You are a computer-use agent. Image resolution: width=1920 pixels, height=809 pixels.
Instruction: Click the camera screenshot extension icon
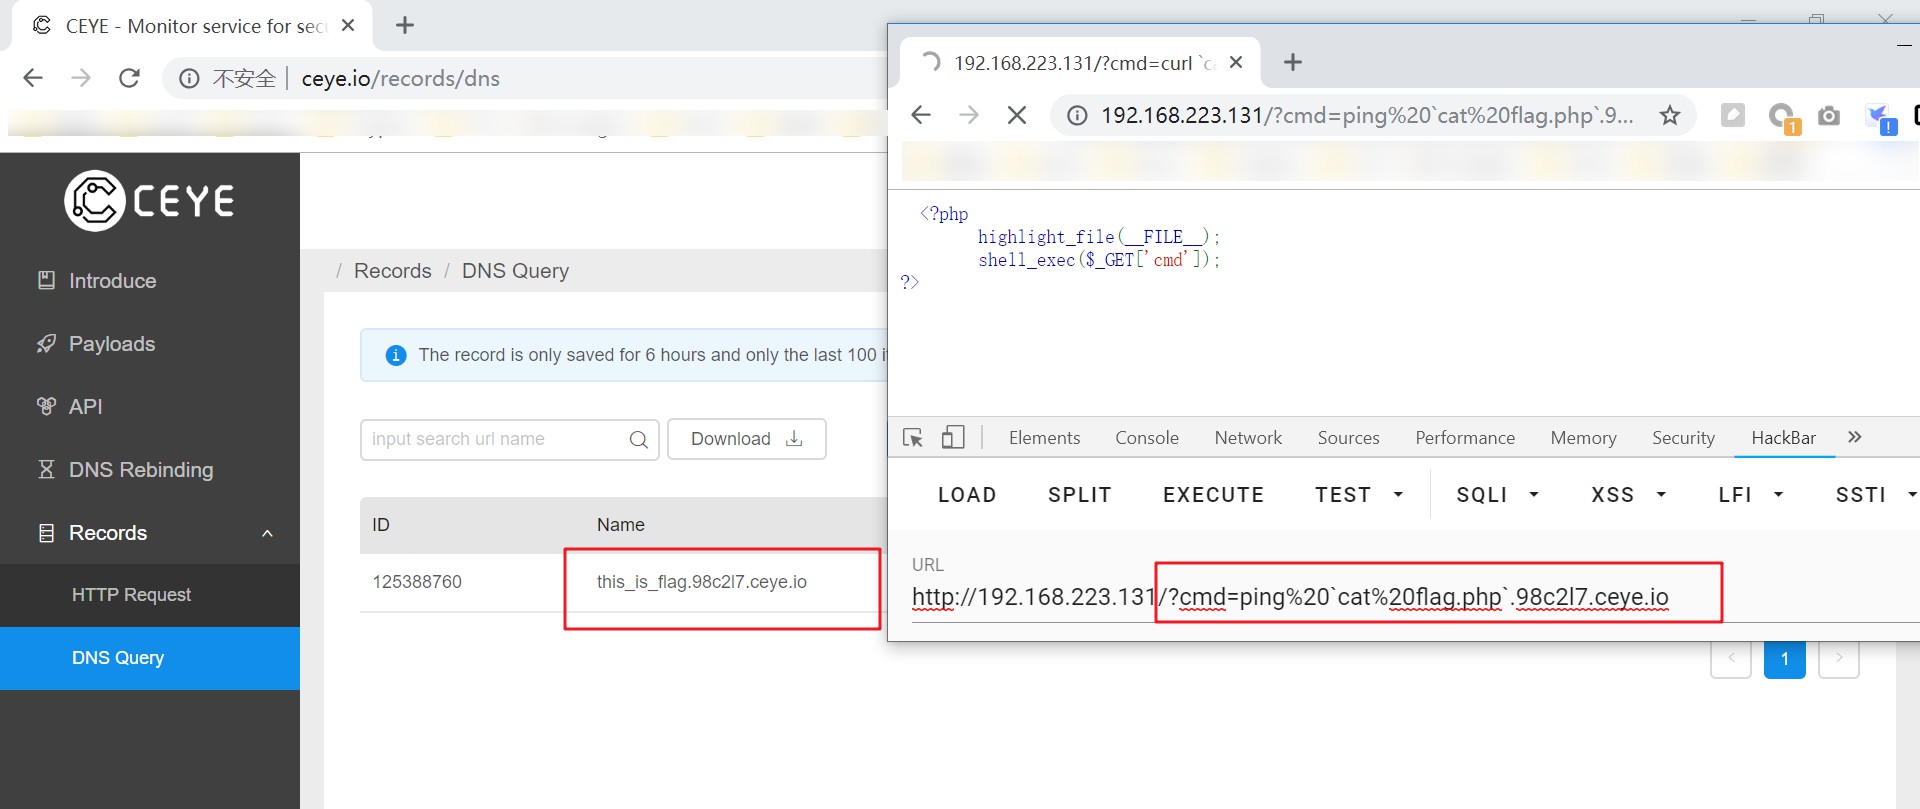click(x=1829, y=115)
